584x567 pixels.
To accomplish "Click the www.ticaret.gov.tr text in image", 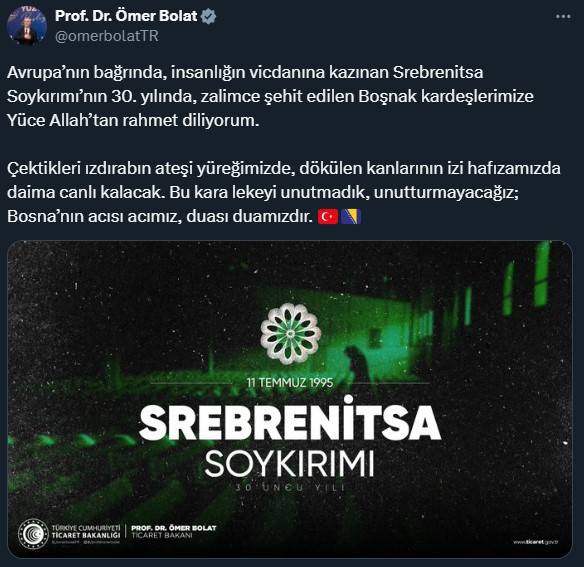I will coord(535,542).
